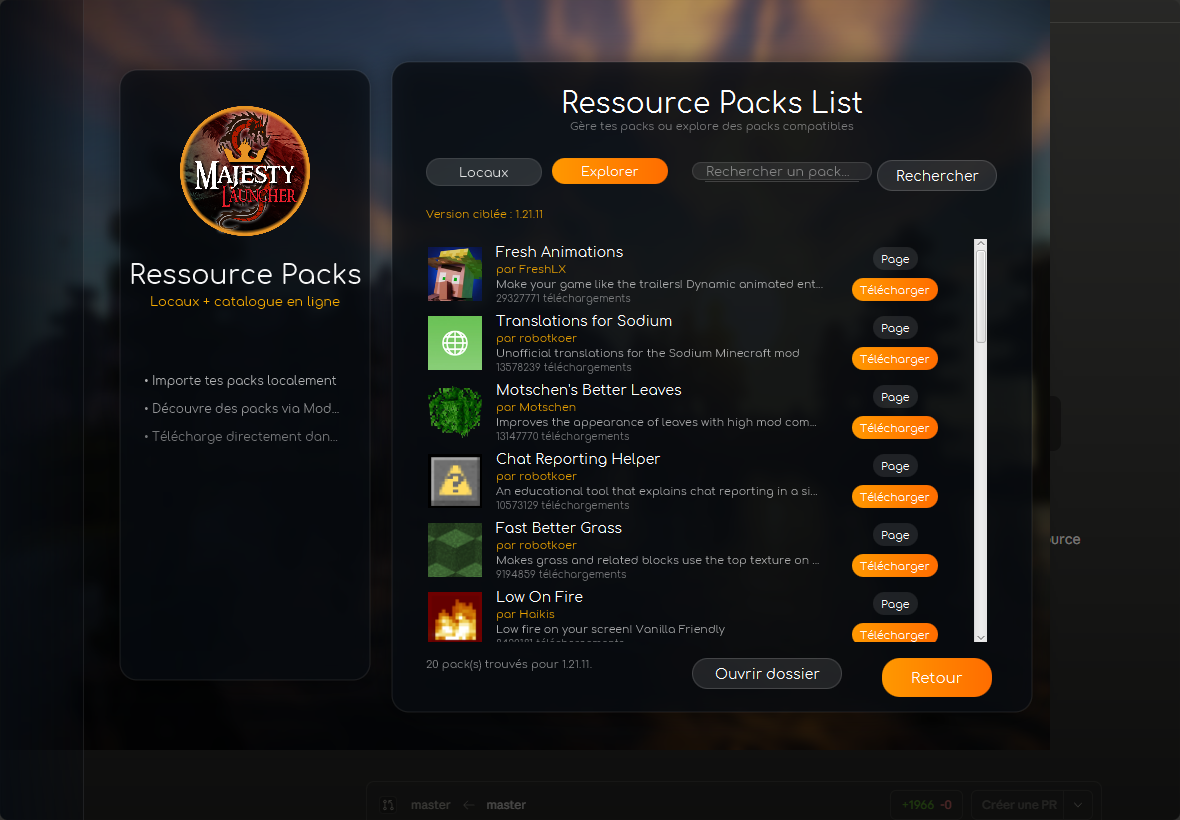Click the Rechercher button
The image size is (1180, 820).
tap(936, 175)
